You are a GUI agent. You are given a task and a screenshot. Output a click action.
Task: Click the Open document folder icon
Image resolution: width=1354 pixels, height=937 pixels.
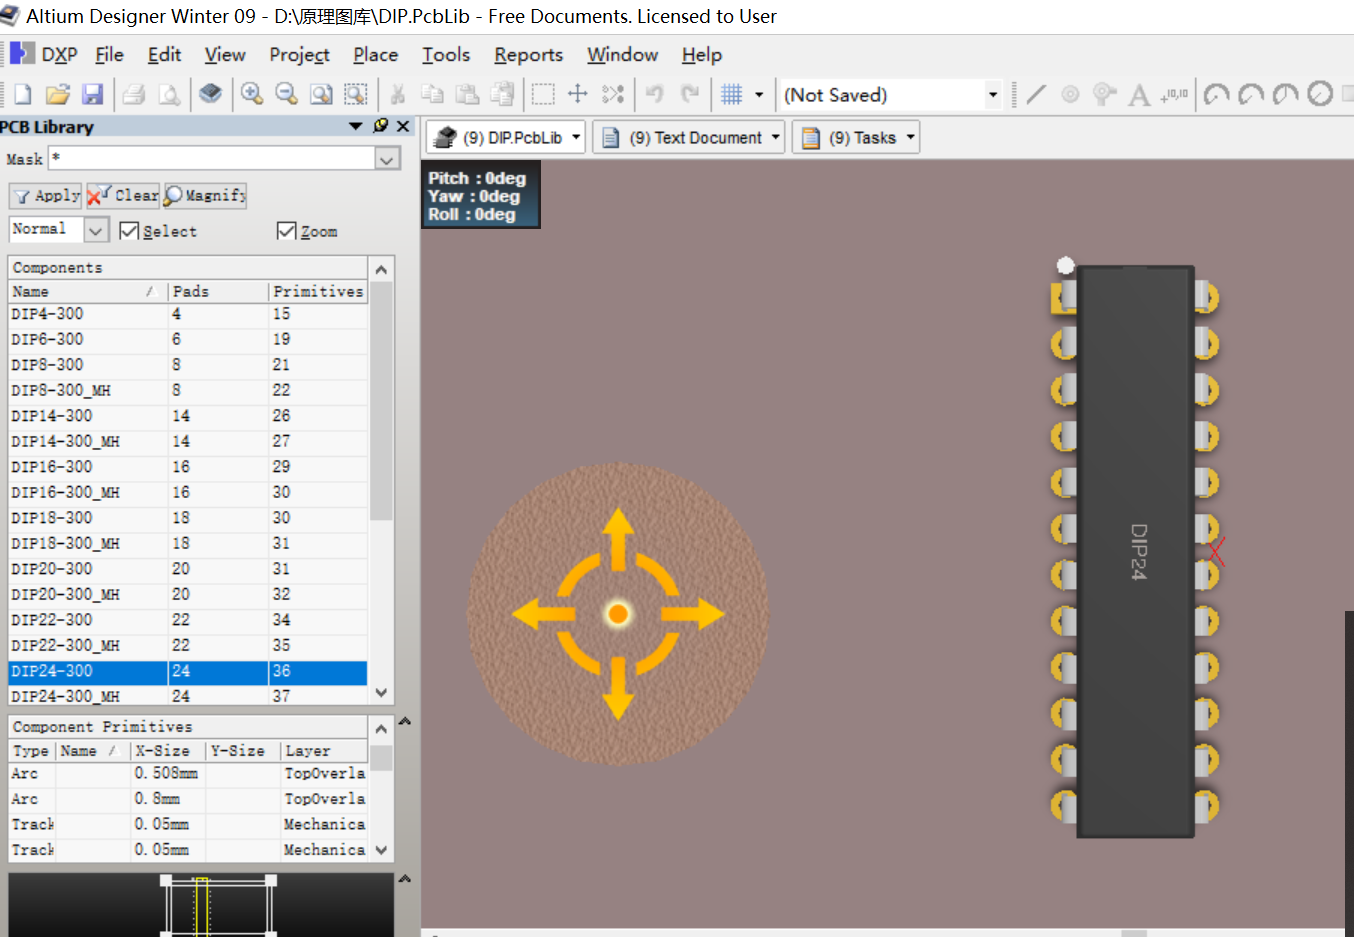[57, 94]
